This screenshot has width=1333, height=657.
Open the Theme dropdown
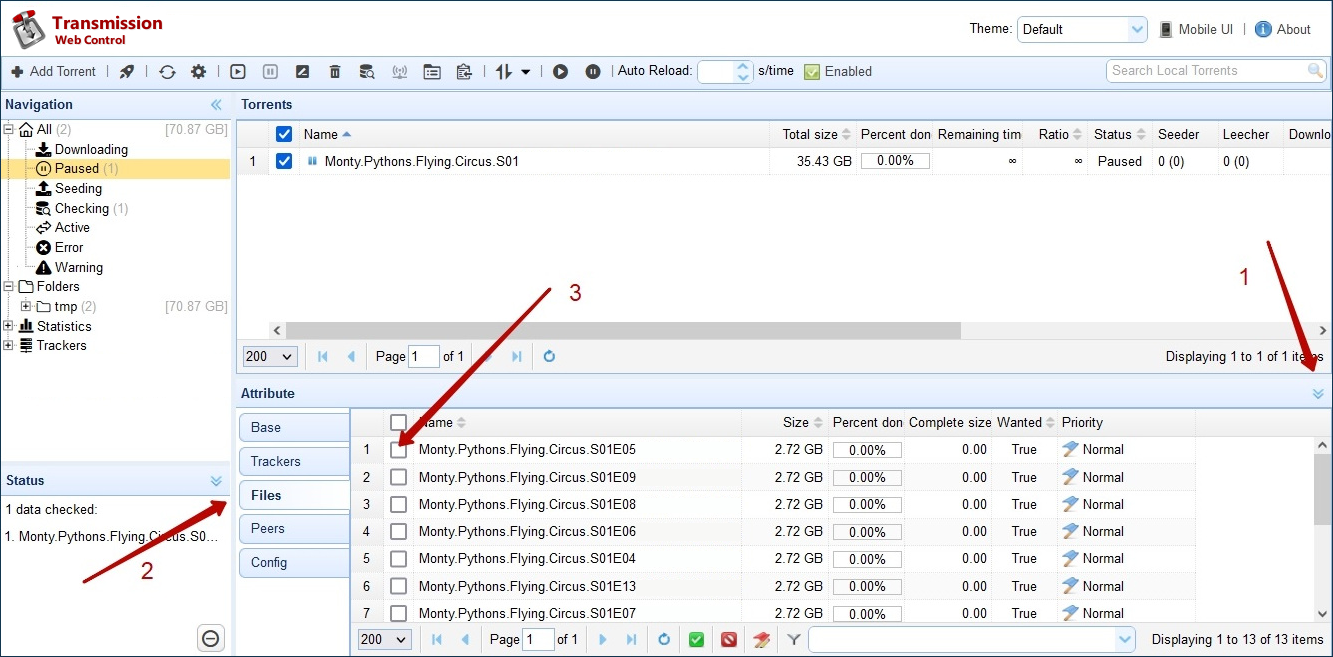[x=1082, y=29]
